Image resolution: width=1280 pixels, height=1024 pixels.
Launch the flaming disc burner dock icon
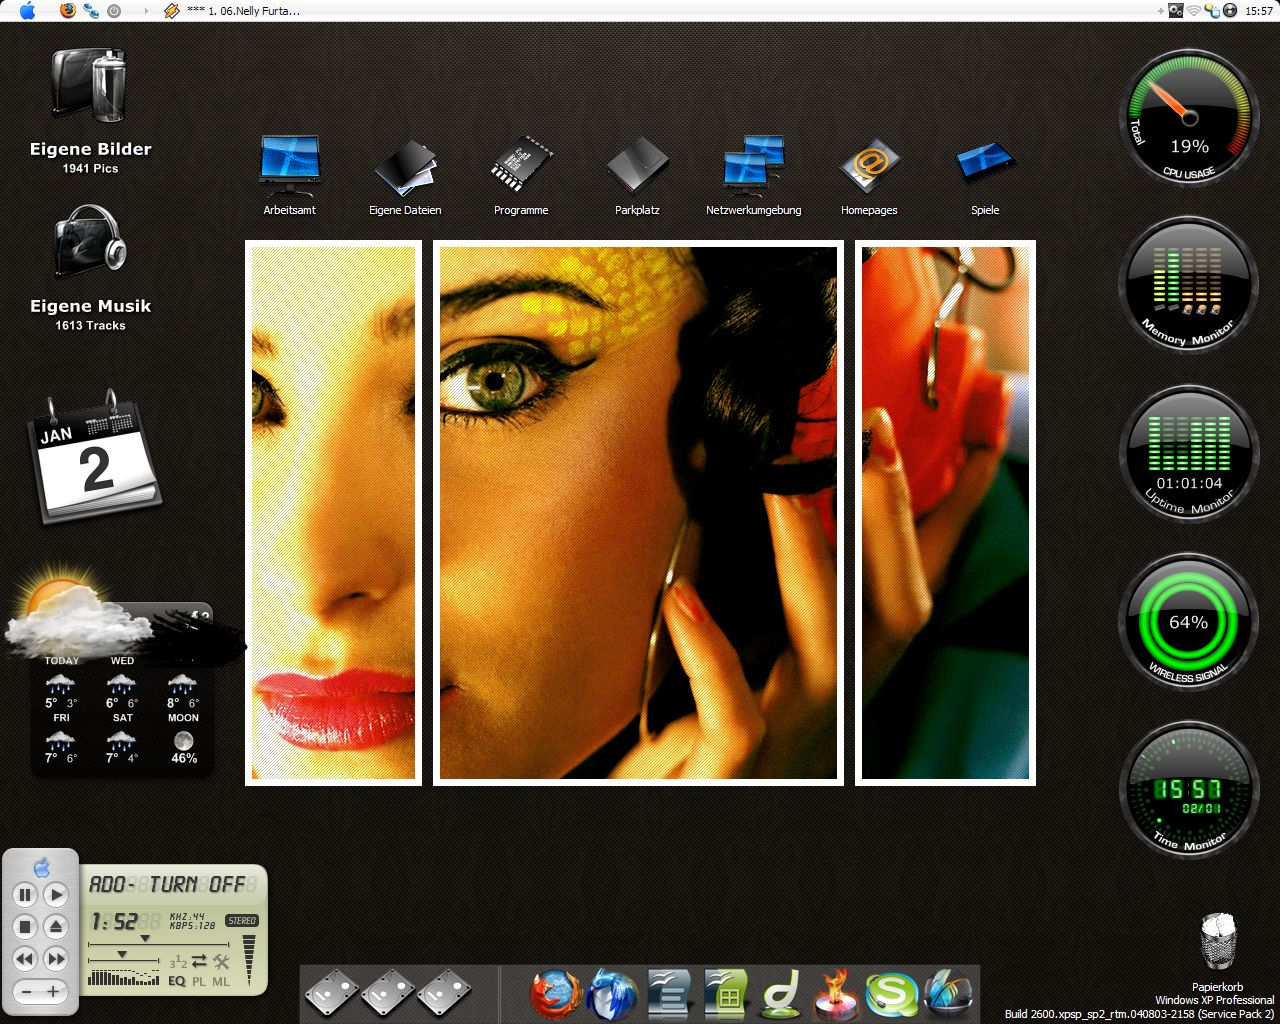[836, 995]
